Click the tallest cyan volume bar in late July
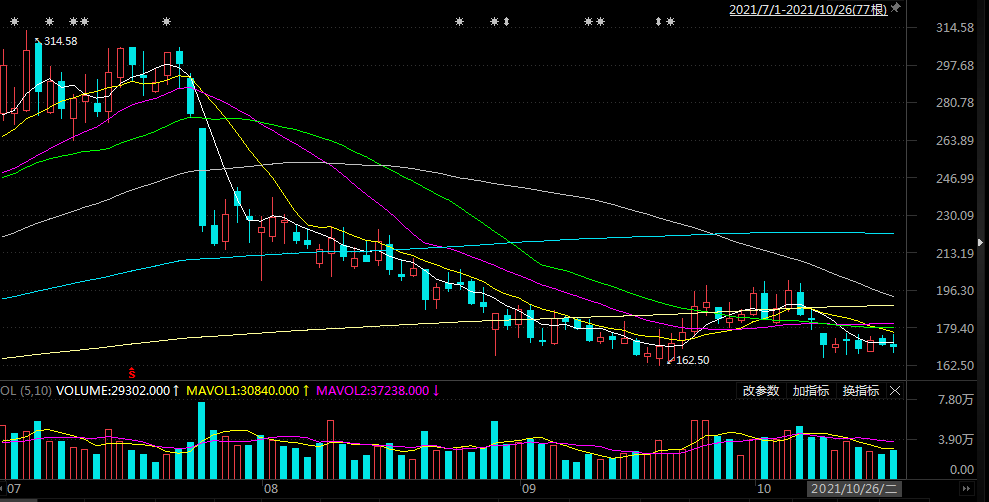 (x=202, y=440)
